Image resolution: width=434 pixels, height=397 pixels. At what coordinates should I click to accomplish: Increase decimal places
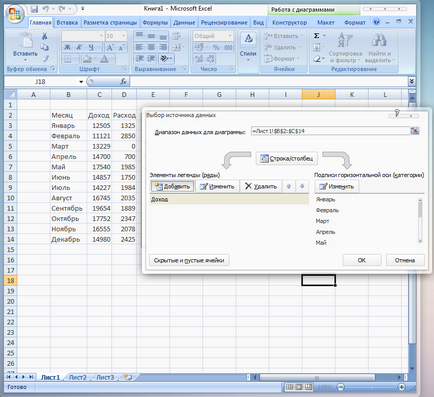tap(199, 59)
